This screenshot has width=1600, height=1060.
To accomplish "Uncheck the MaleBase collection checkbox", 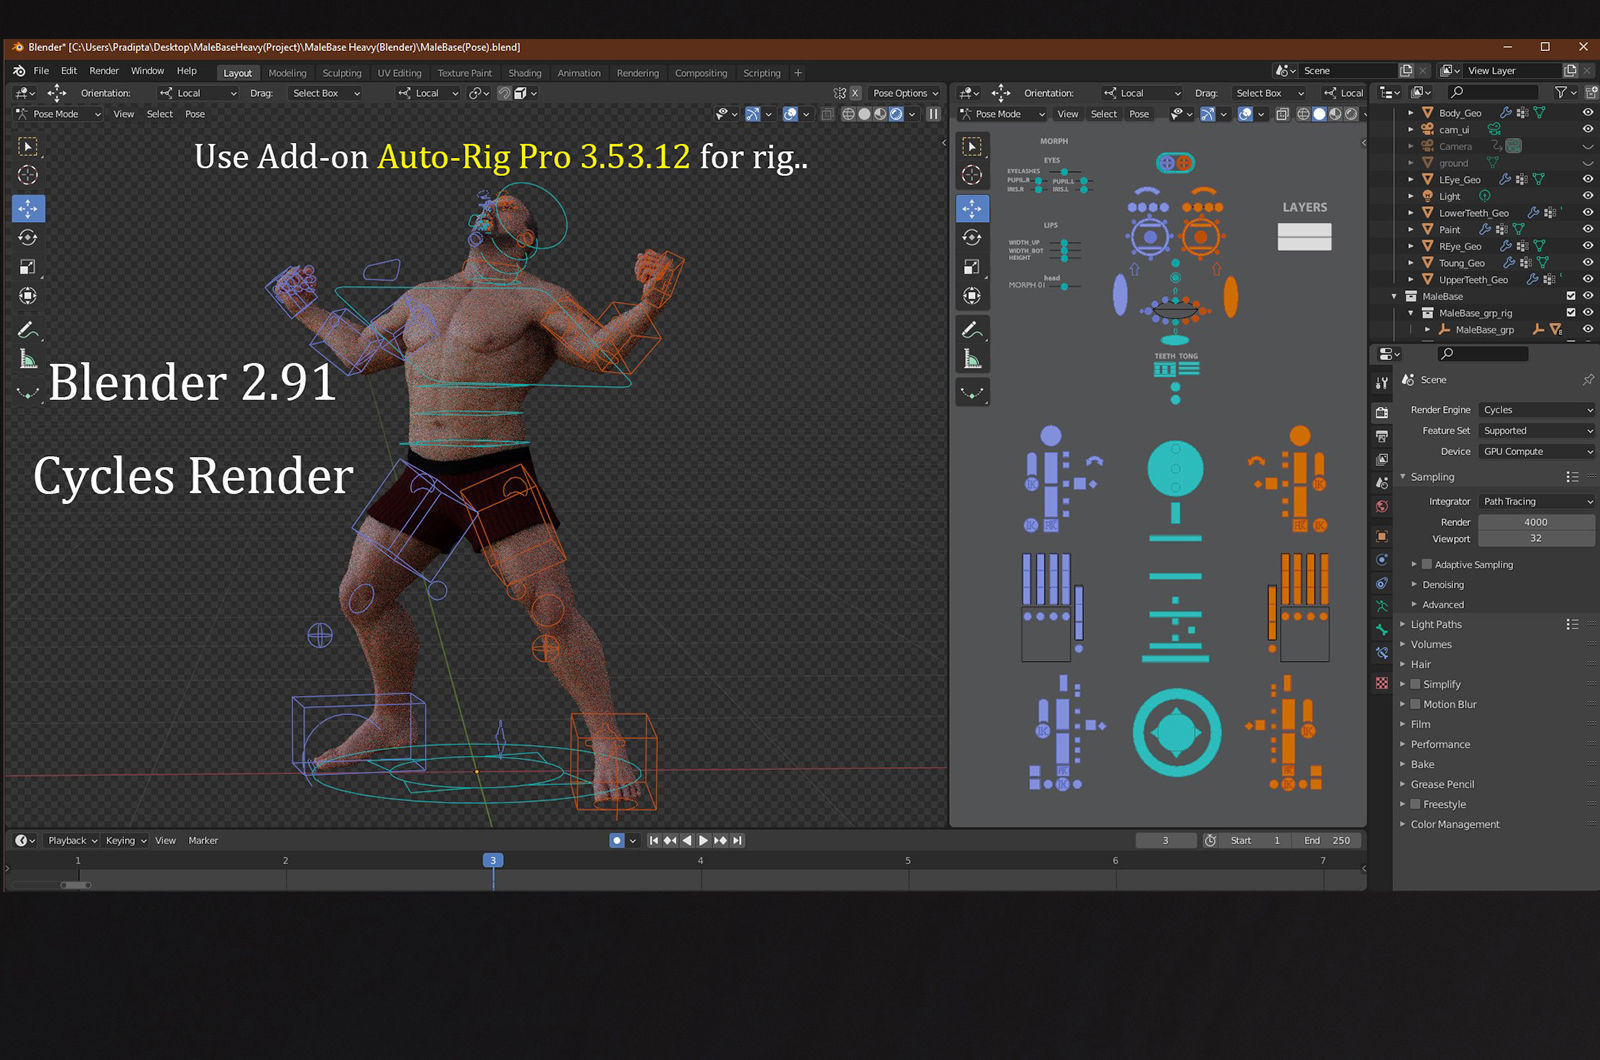I will pyautogui.click(x=1571, y=296).
